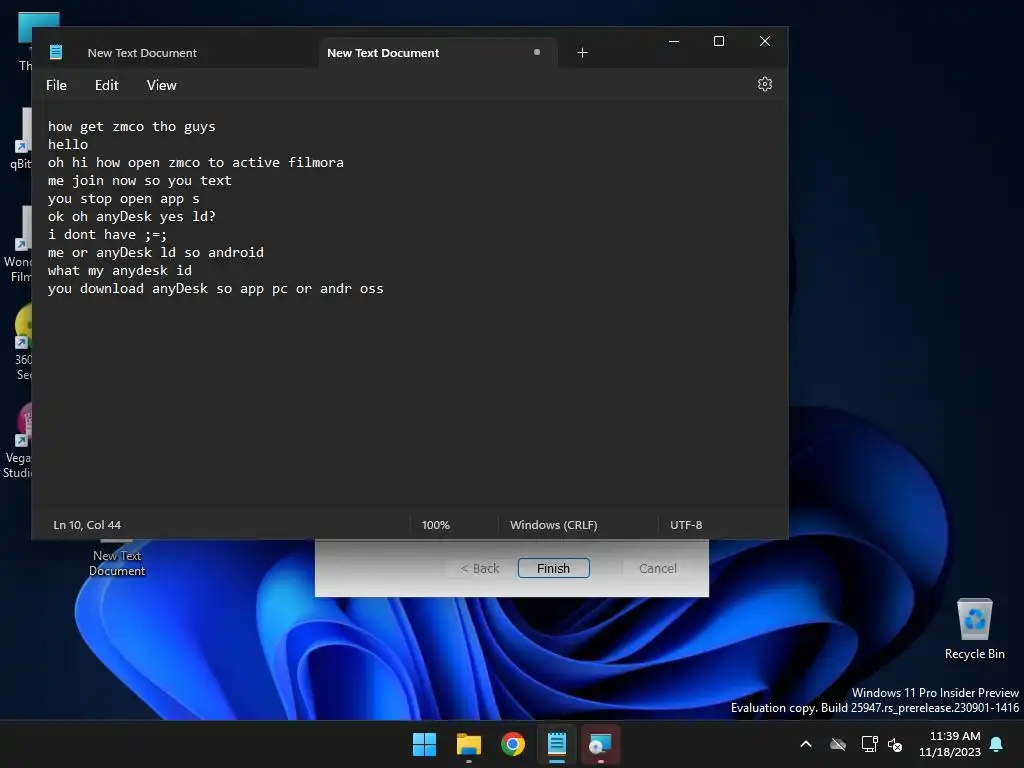Click Notepad icon in taskbar
This screenshot has width=1024, height=768.
pos(556,744)
